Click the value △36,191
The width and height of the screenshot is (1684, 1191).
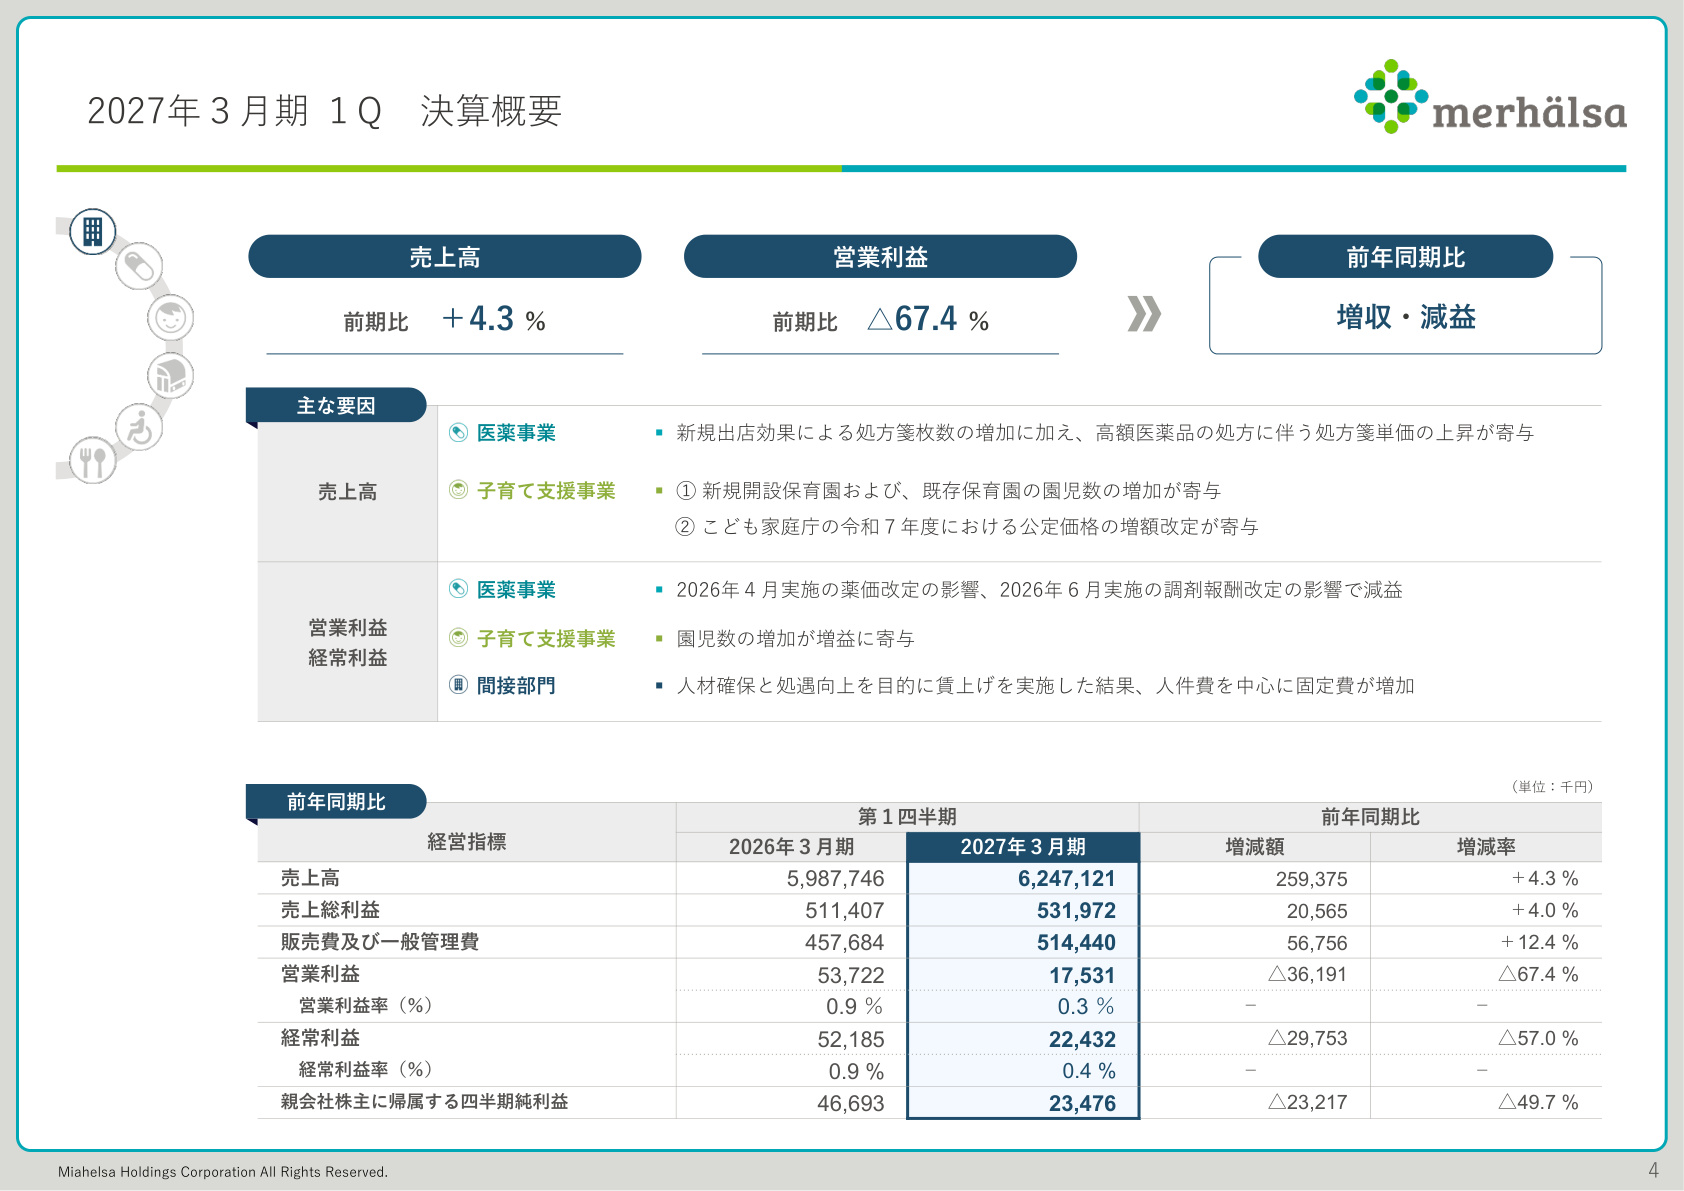coord(1308,974)
